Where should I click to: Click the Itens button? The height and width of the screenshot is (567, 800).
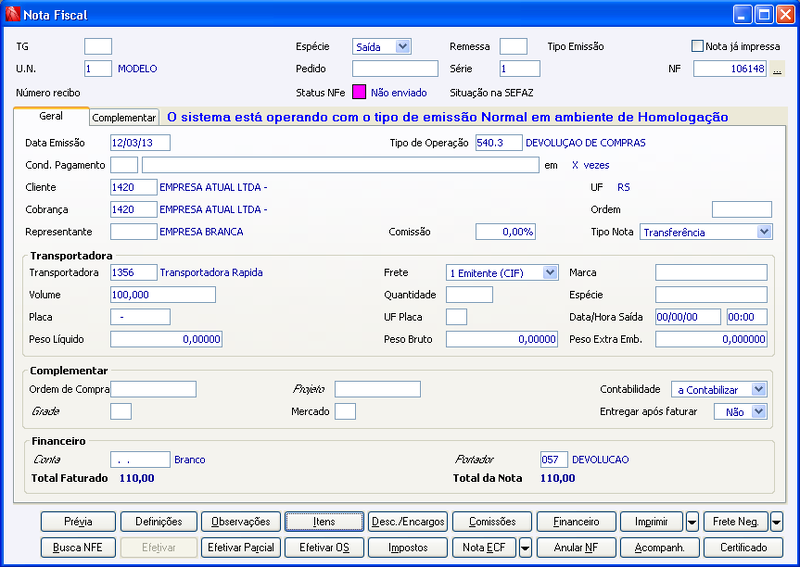[x=324, y=522]
